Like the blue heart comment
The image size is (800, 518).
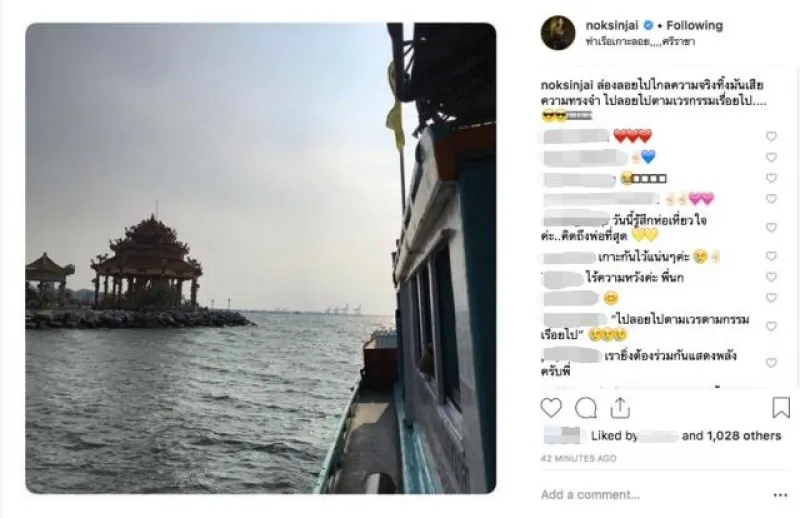tap(771, 157)
